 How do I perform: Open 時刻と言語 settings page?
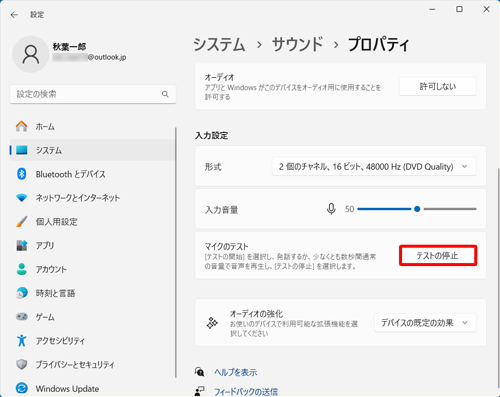(x=92, y=293)
